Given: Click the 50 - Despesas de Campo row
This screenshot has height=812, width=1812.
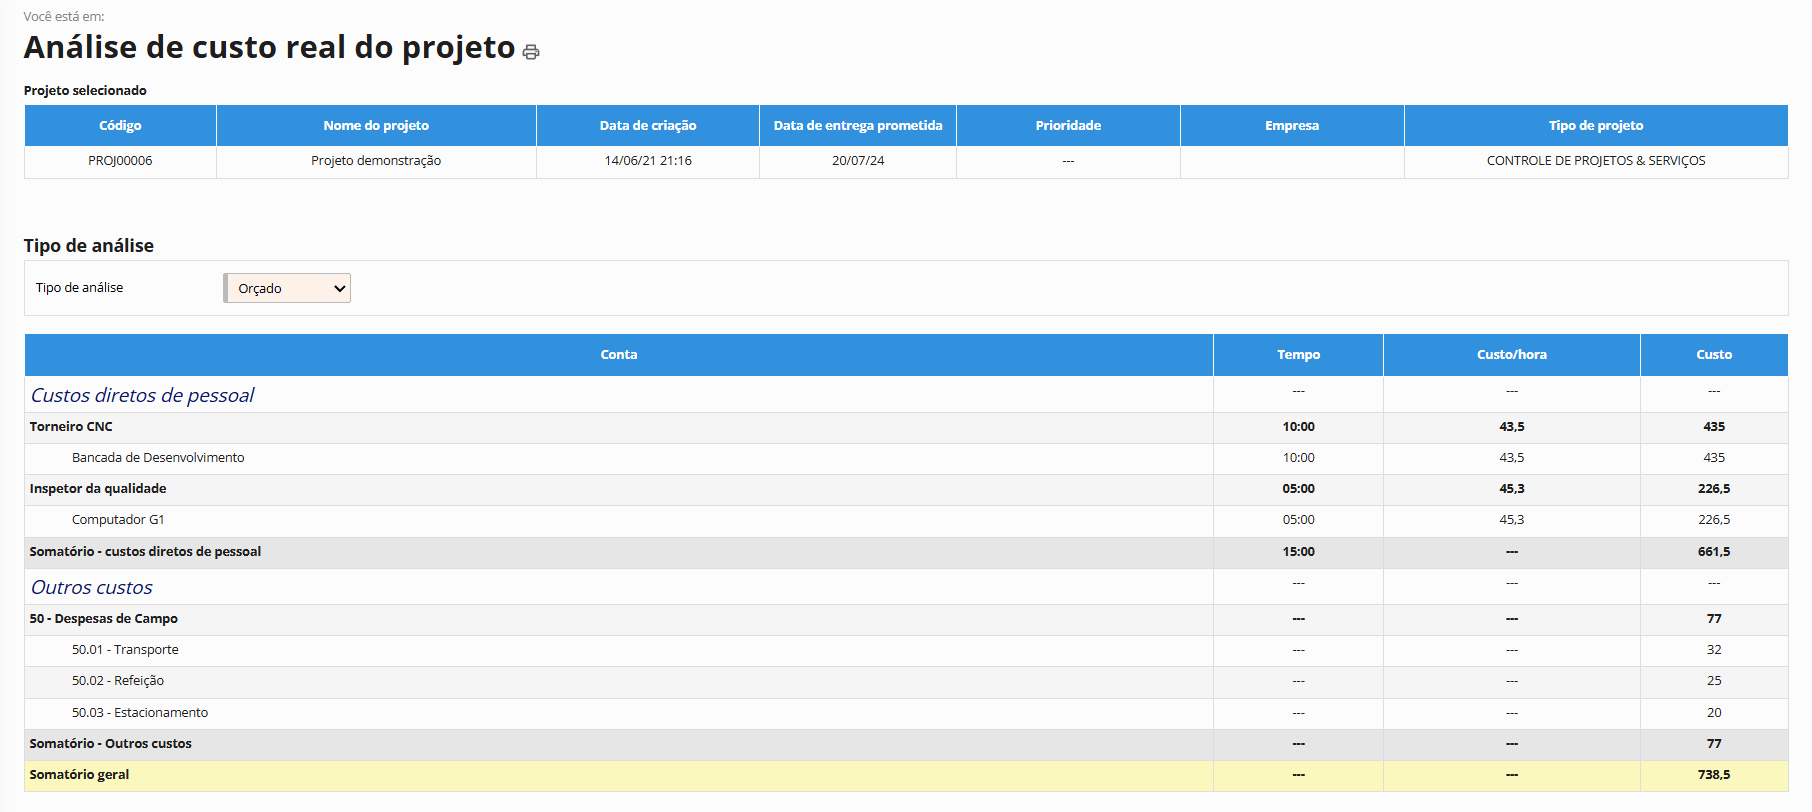Looking at the screenshot, I should pyautogui.click(x=104, y=619).
